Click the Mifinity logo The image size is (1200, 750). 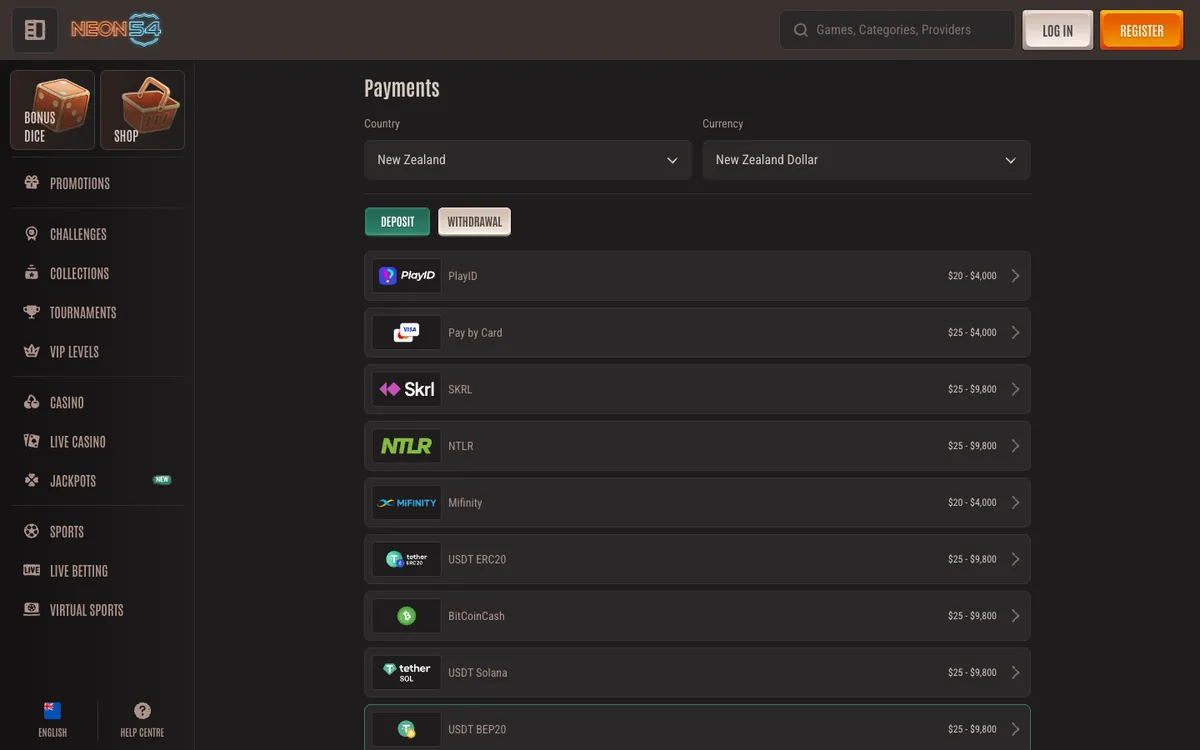pyautogui.click(x=406, y=503)
